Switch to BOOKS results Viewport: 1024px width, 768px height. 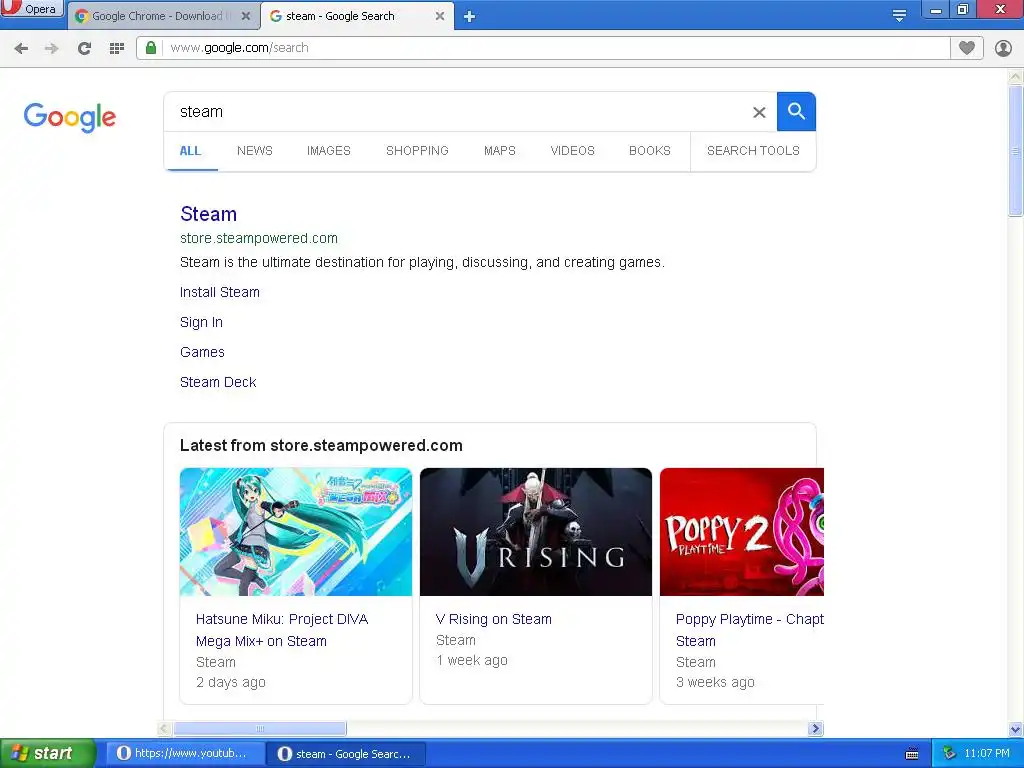[649, 151]
